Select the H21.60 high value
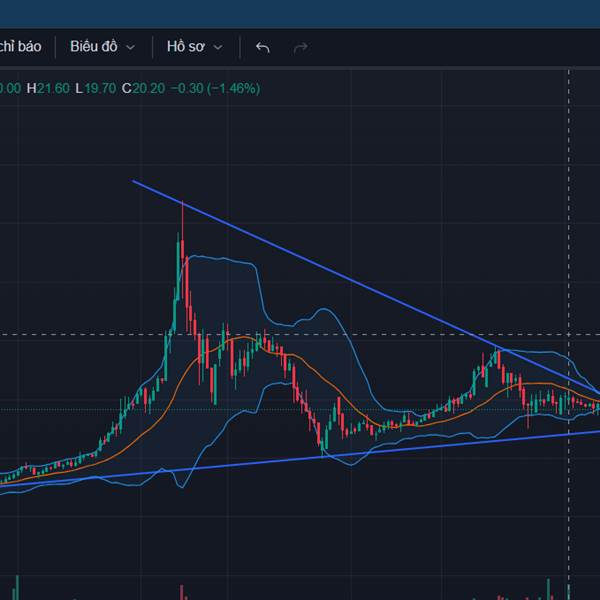Viewport: 600px width, 600px height. click(x=48, y=88)
